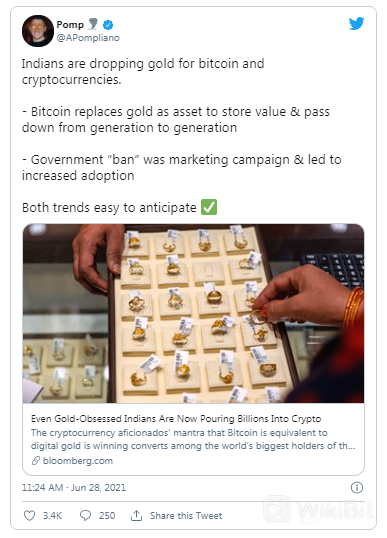The width and height of the screenshot is (387, 538).
Task: Open the Even Gold-Obsessed Indians headline
Action: tap(176, 419)
